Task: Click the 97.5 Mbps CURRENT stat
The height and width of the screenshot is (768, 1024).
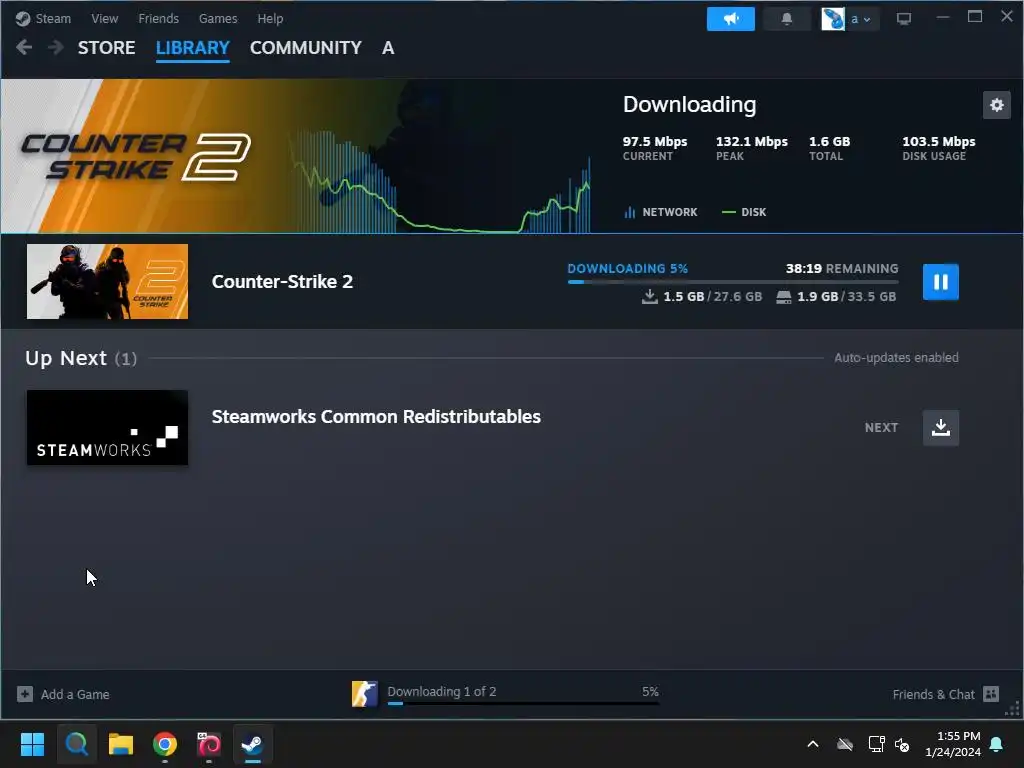Action: point(654,148)
